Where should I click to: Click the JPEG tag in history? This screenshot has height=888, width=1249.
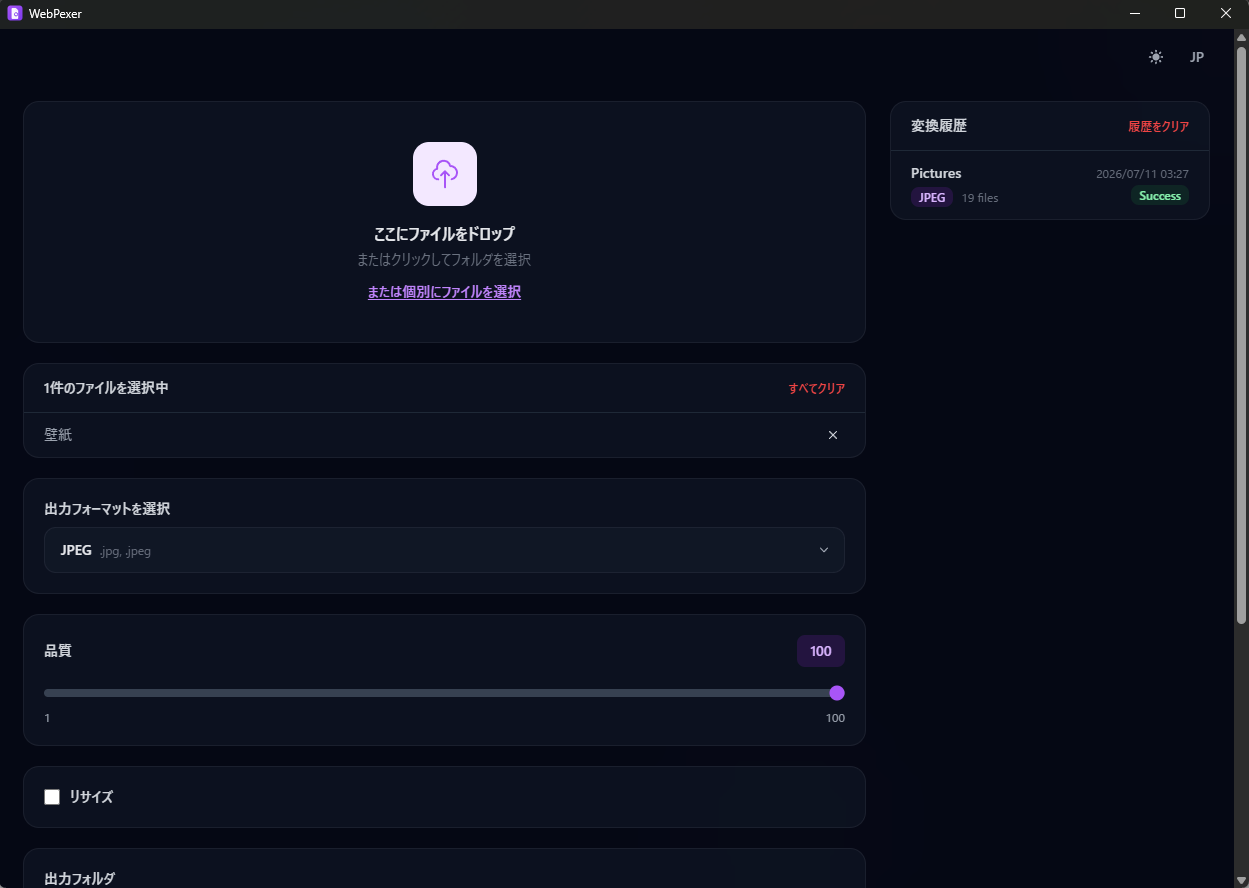click(x=932, y=197)
